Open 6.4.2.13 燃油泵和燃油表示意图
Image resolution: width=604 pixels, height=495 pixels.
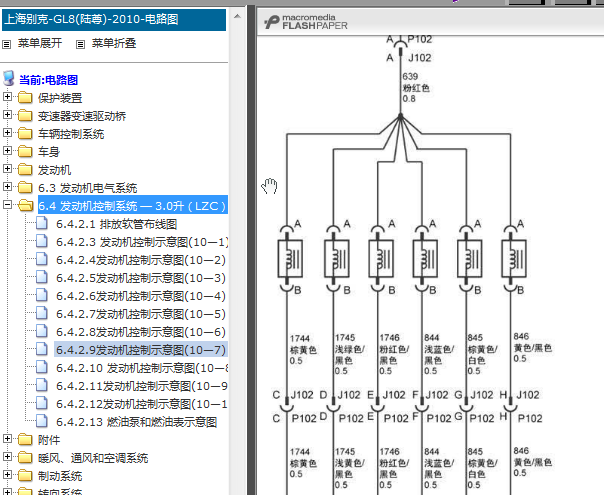[137, 422]
